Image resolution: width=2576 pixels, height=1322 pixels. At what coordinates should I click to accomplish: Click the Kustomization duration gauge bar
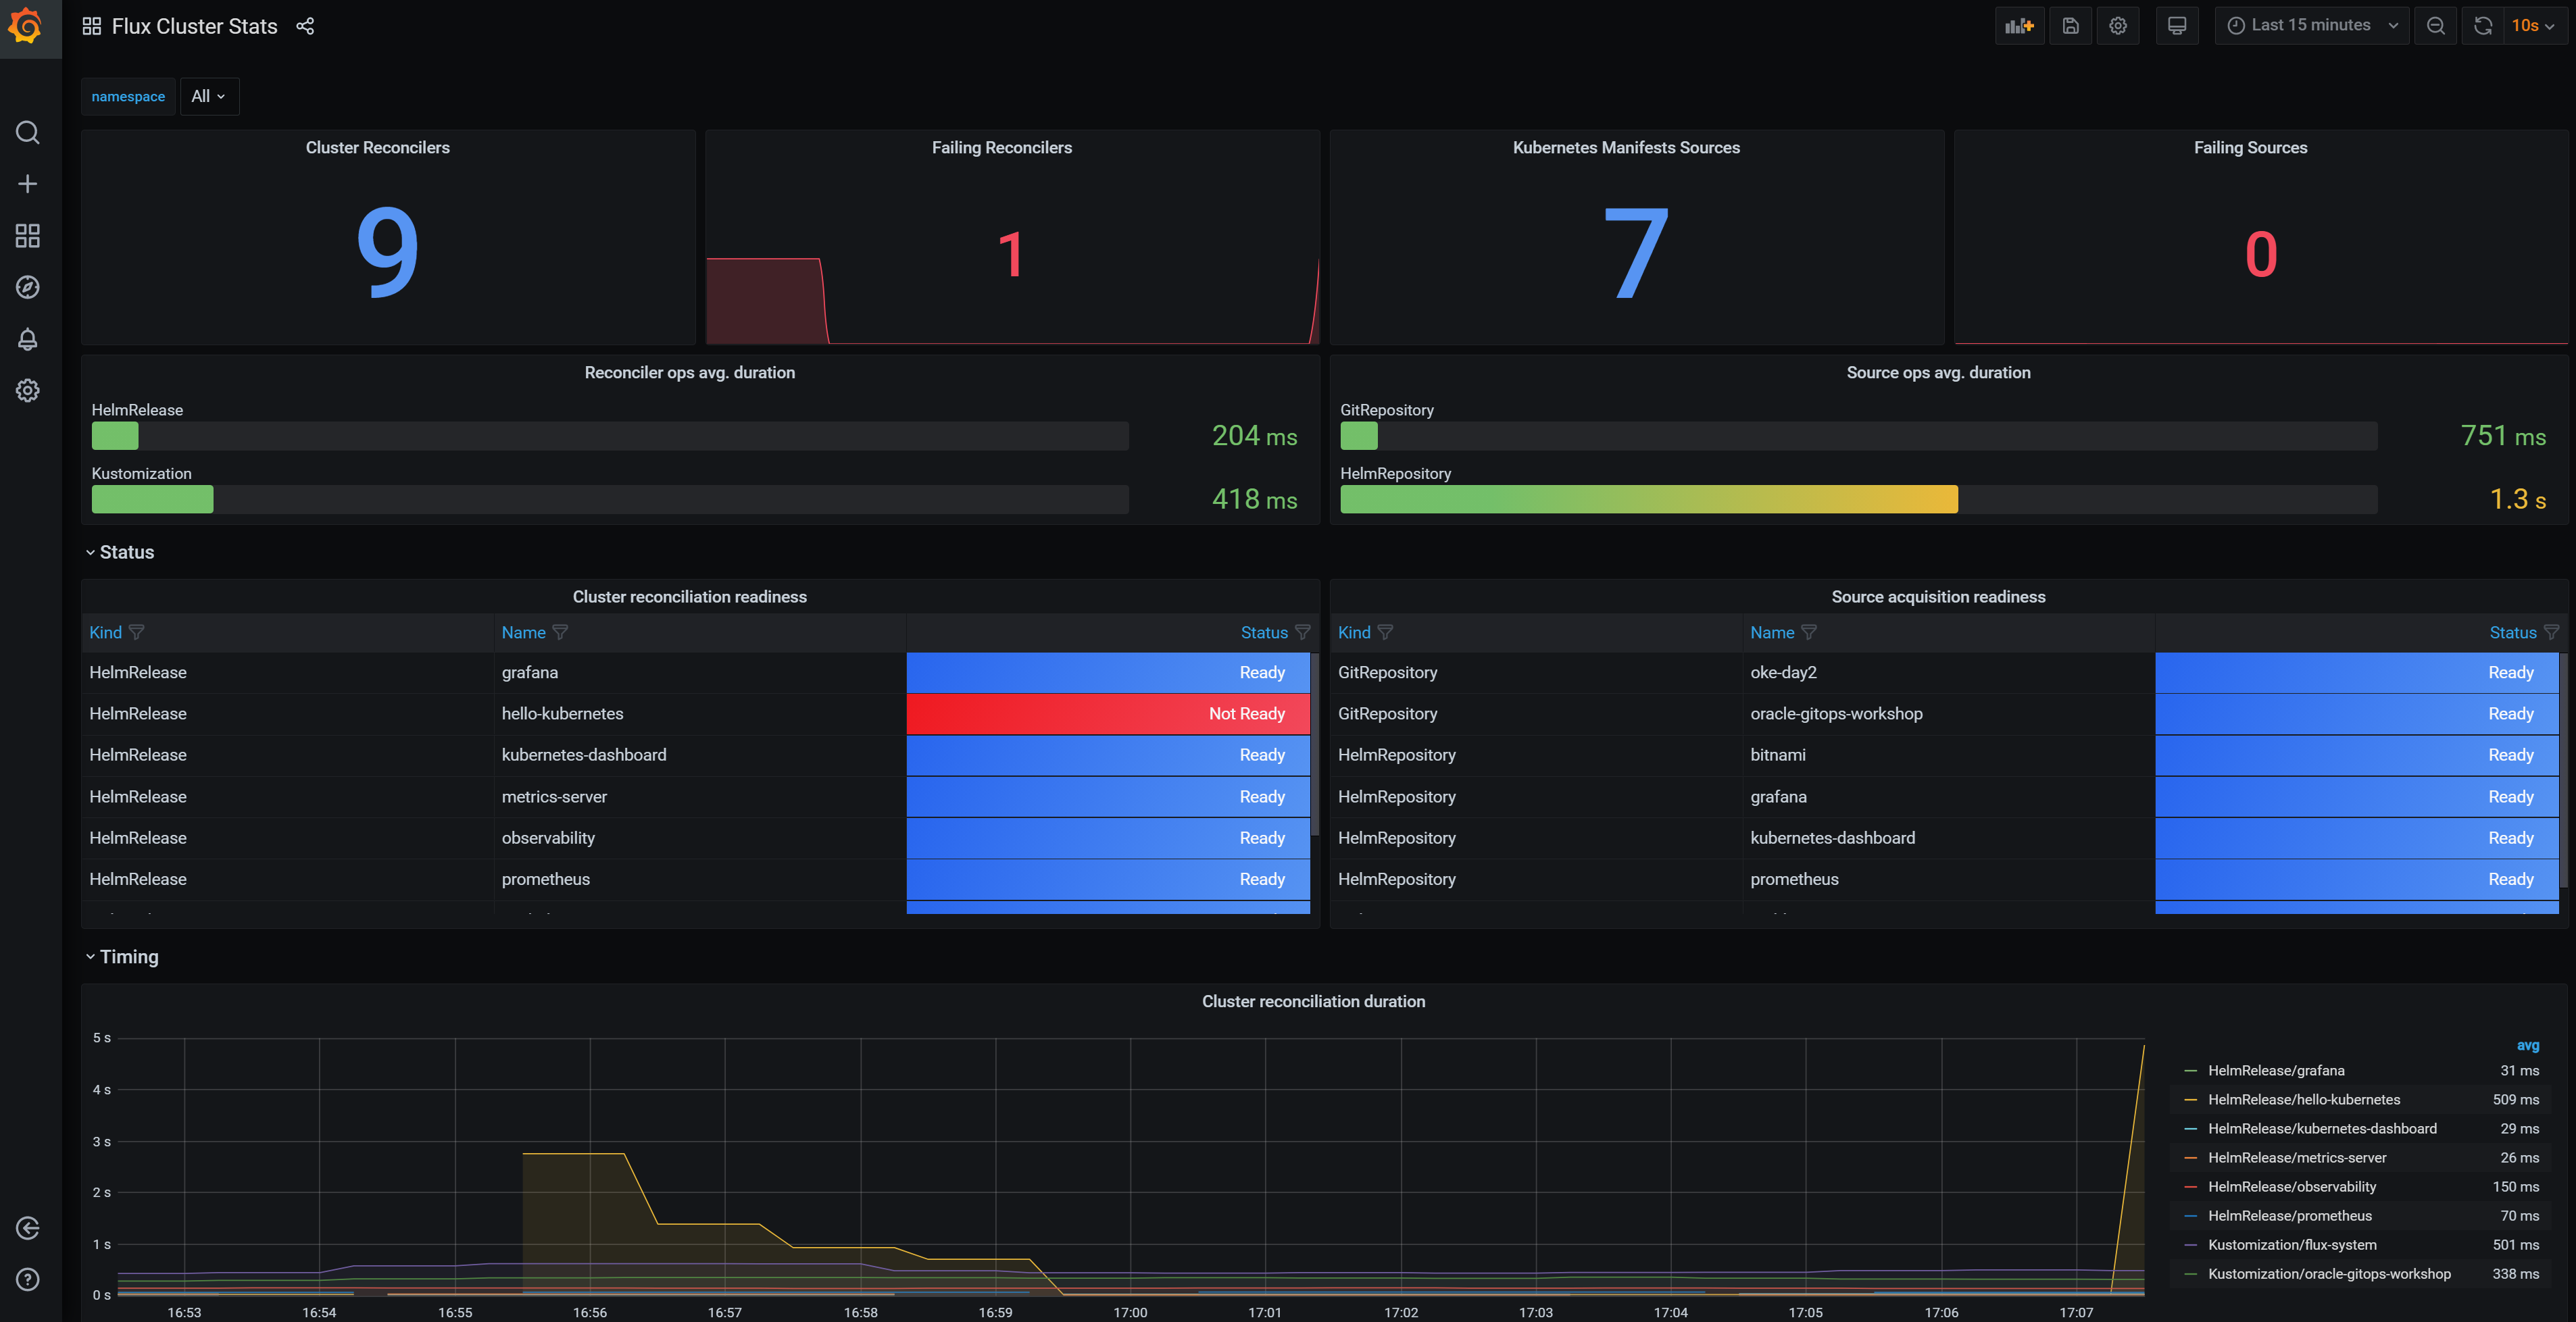[610, 499]
